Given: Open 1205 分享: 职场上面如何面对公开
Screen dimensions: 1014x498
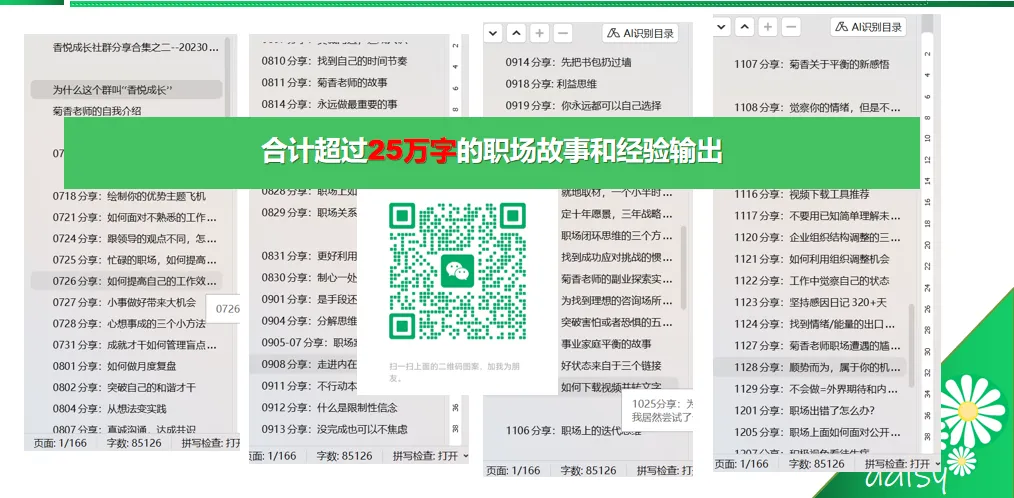Looking at the screenshot, I should (x=817, y=432).
